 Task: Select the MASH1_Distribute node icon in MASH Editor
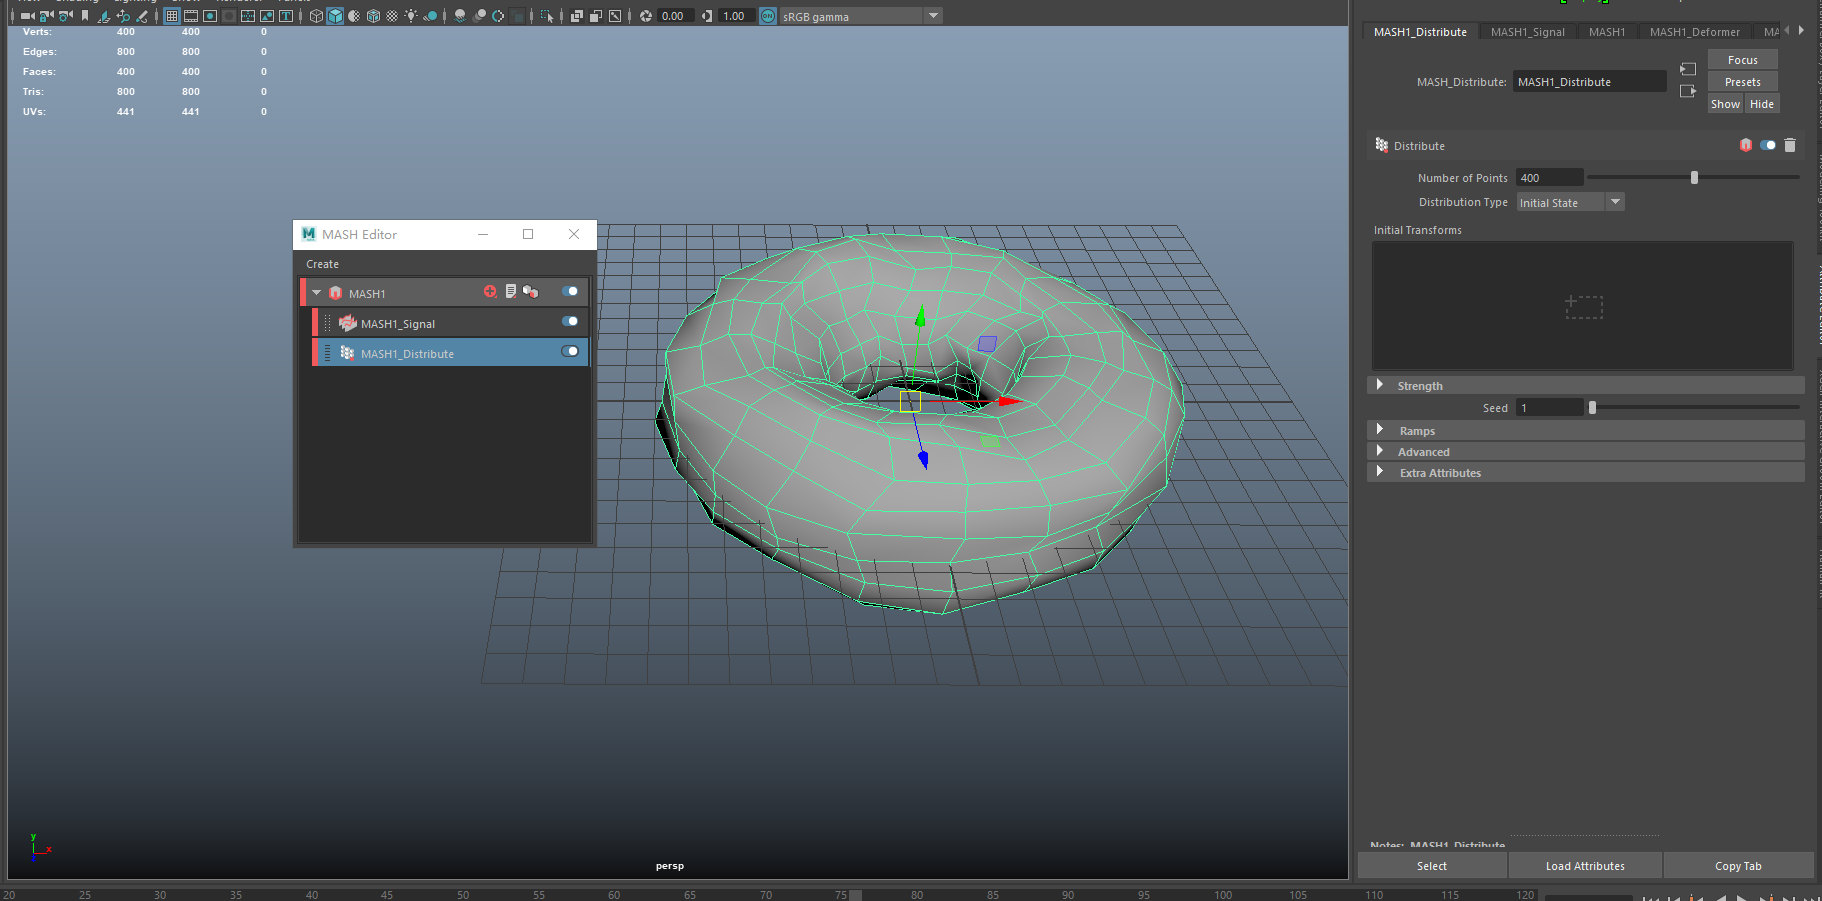[347, 352]
